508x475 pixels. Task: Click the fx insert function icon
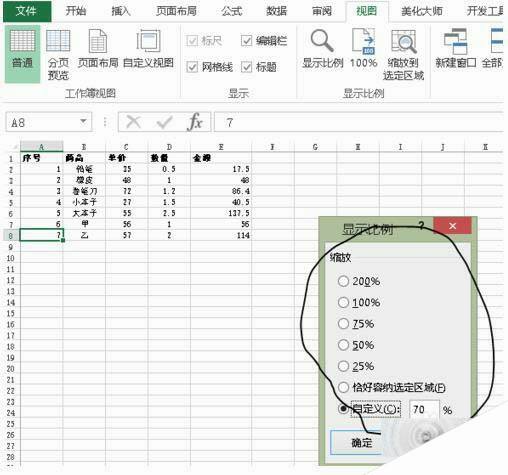[195, 122]
